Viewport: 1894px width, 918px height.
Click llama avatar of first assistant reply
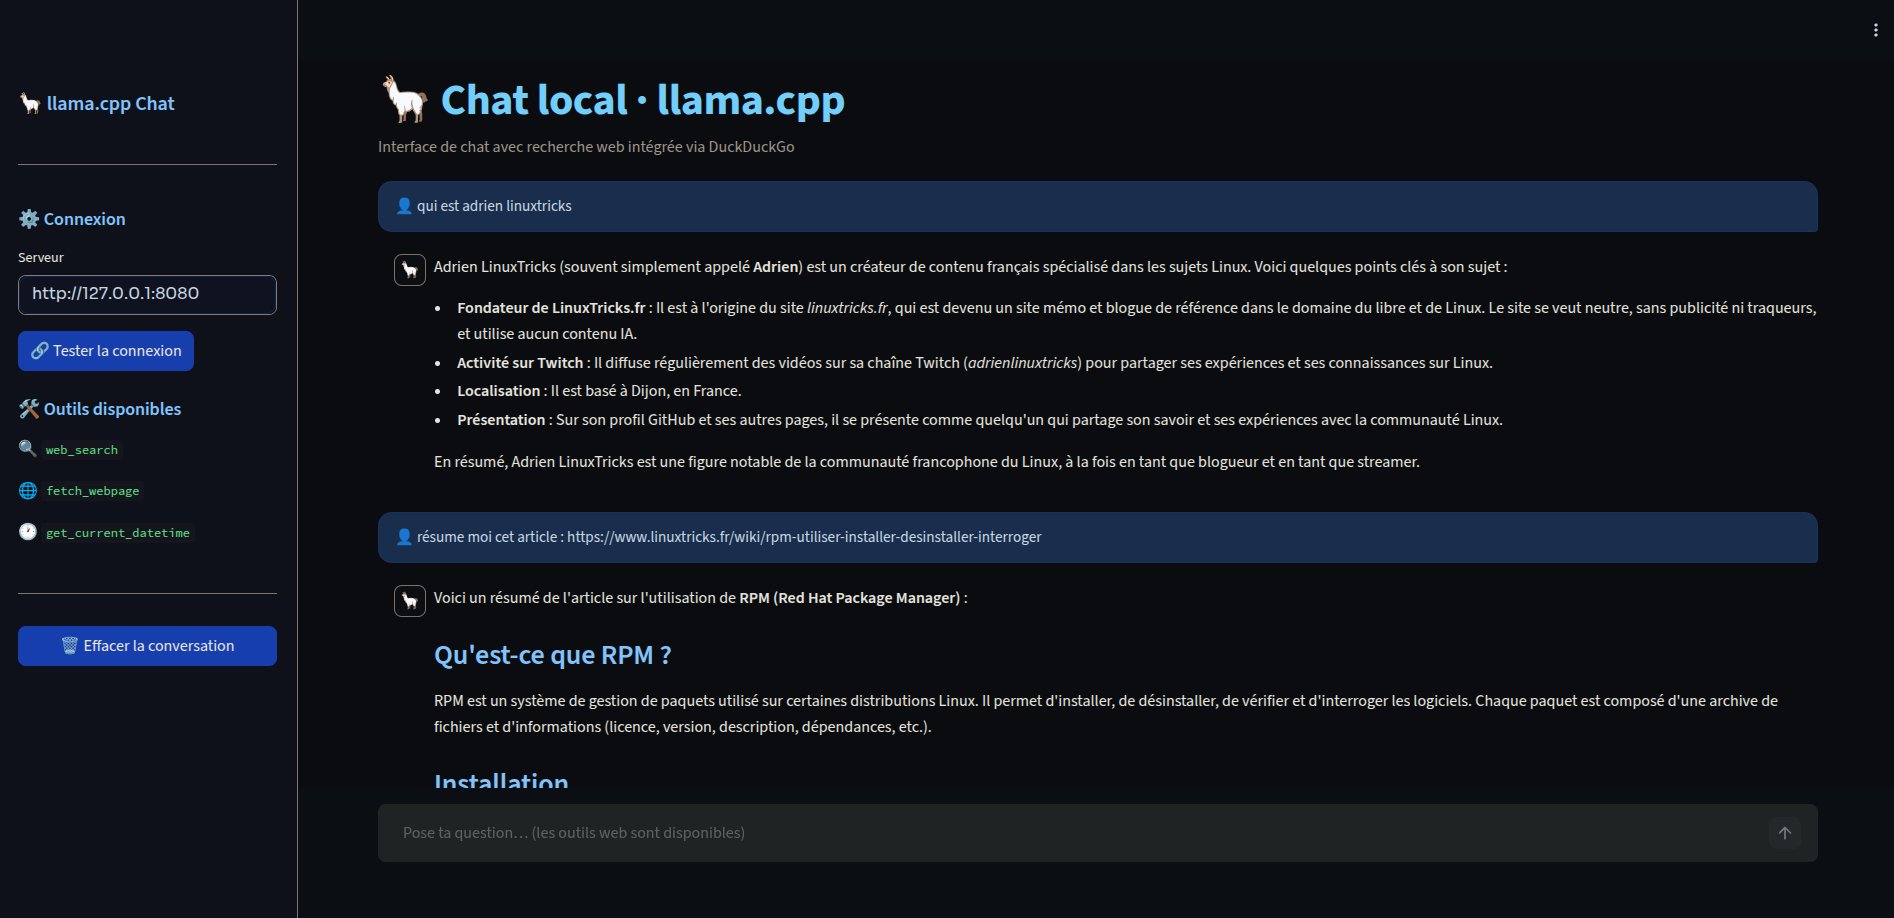410,270
